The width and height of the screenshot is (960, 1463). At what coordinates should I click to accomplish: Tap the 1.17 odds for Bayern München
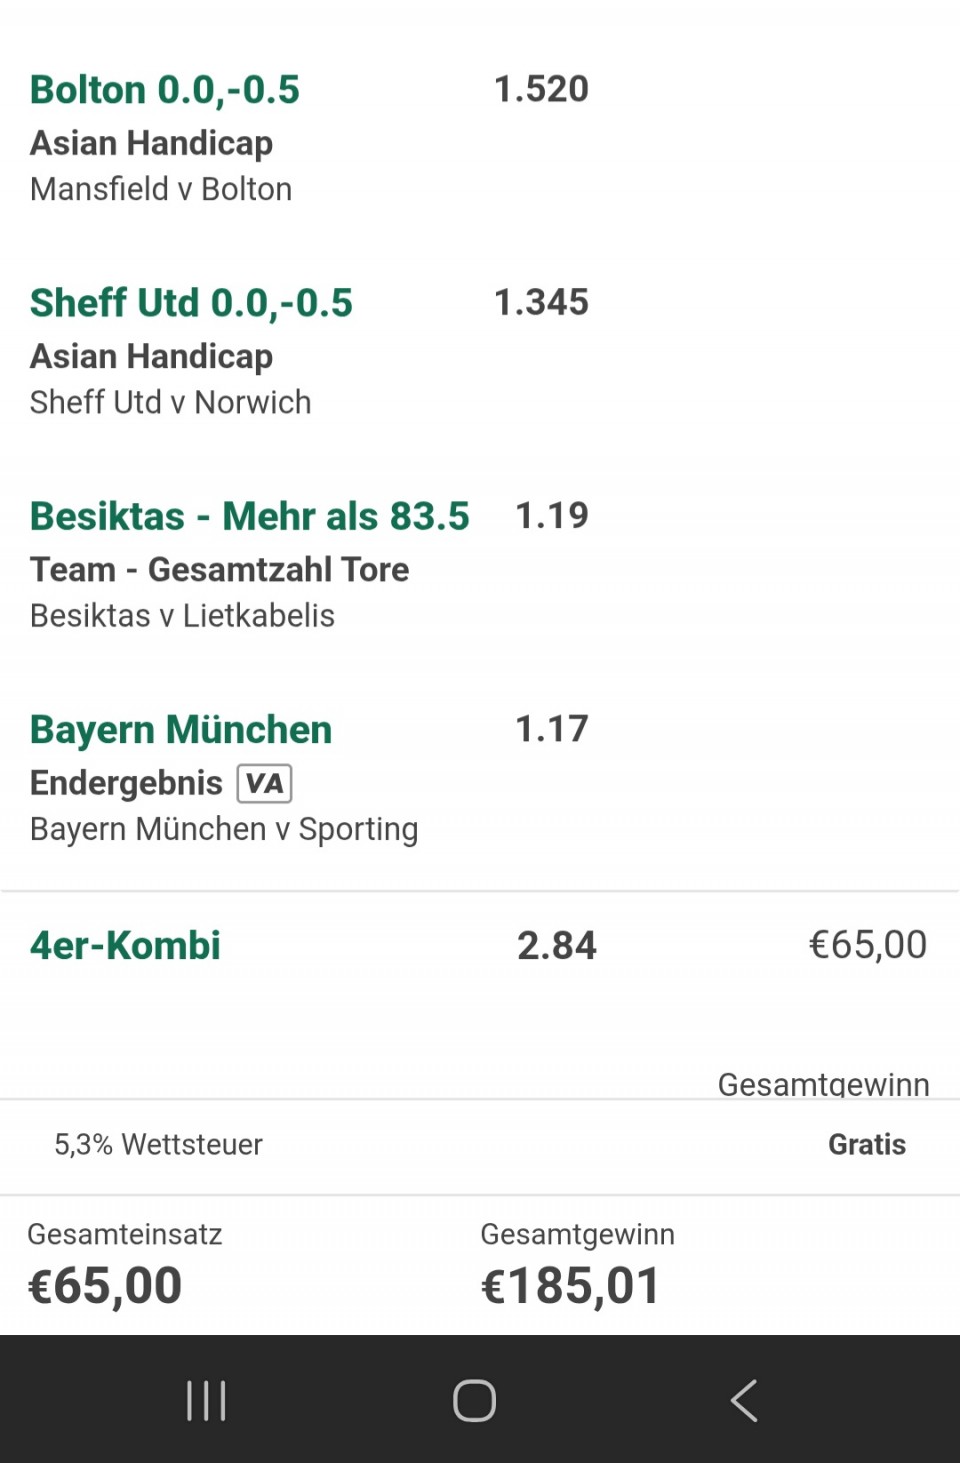pos(551,729)
